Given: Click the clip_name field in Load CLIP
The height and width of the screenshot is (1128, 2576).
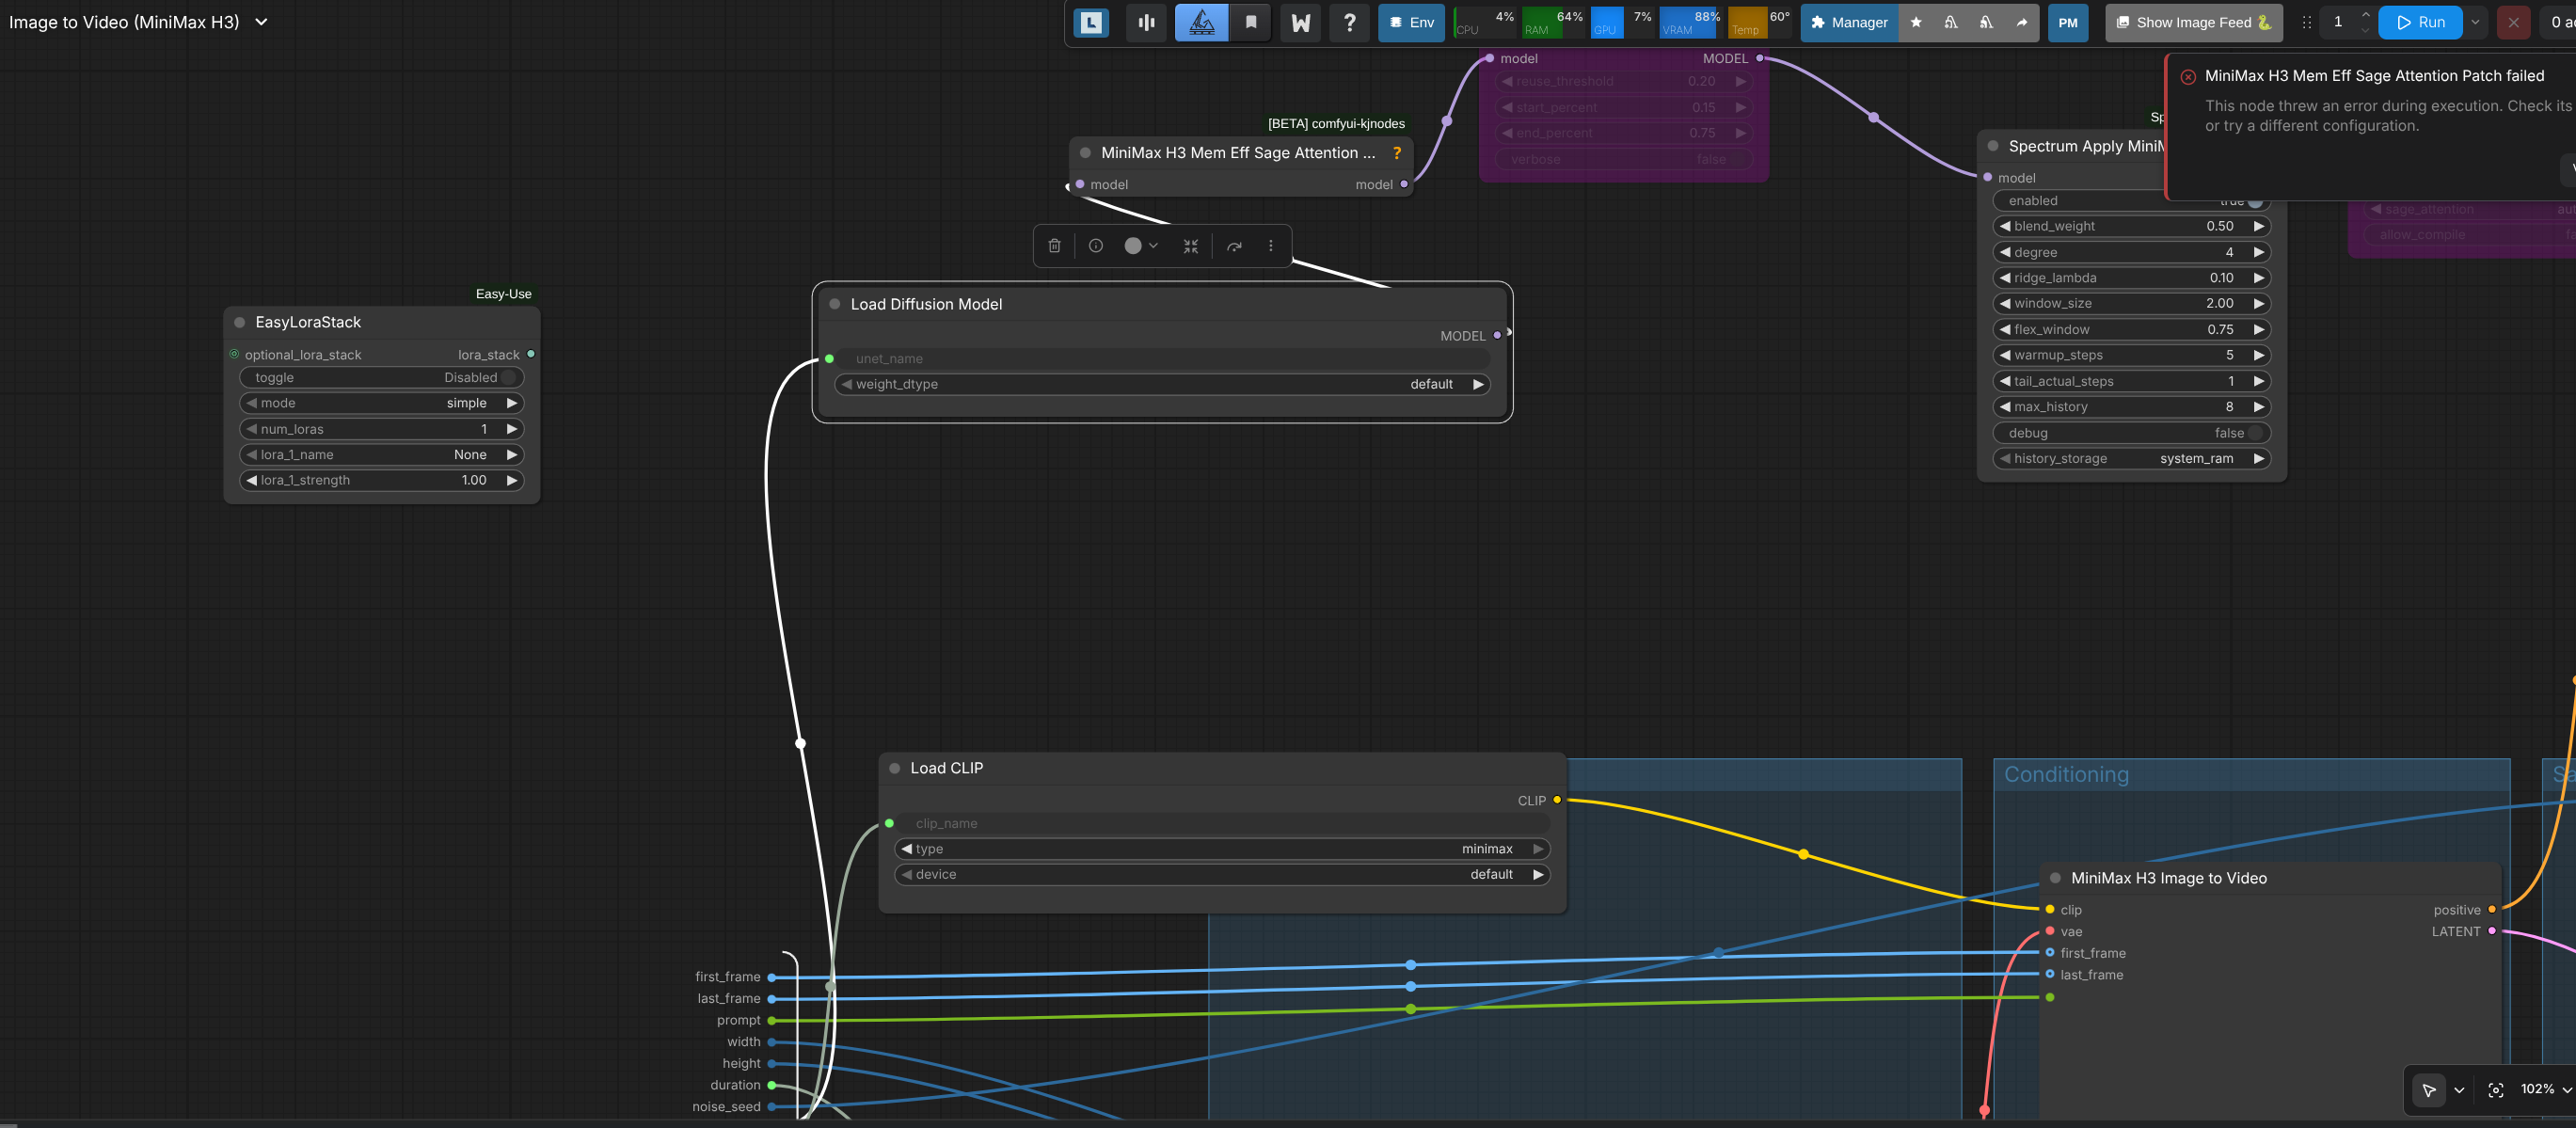Looking at the screenshot, I should coord(1222,824).
